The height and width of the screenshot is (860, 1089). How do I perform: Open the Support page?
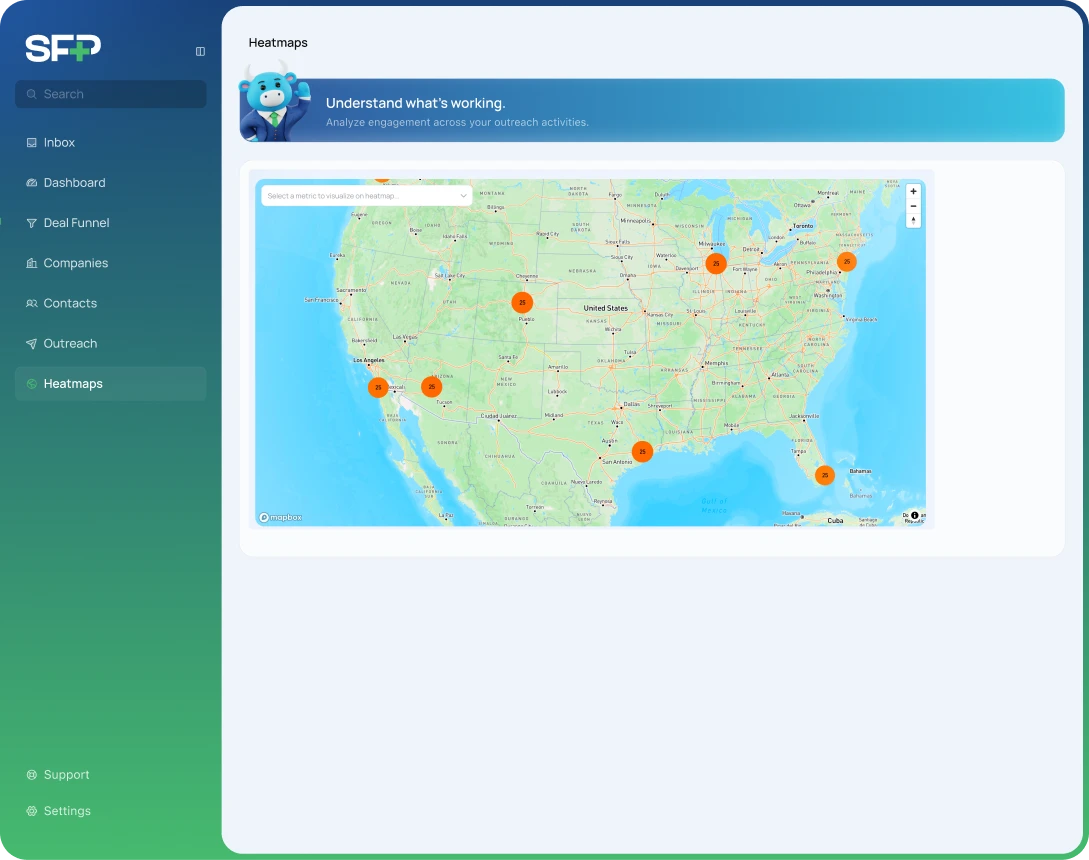pos(66,775)
